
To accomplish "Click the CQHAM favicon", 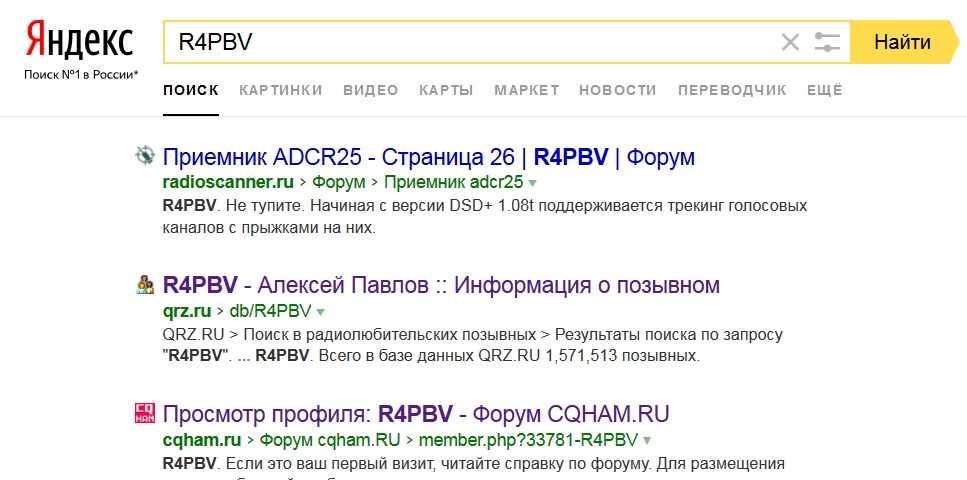I will coord(144,413).
